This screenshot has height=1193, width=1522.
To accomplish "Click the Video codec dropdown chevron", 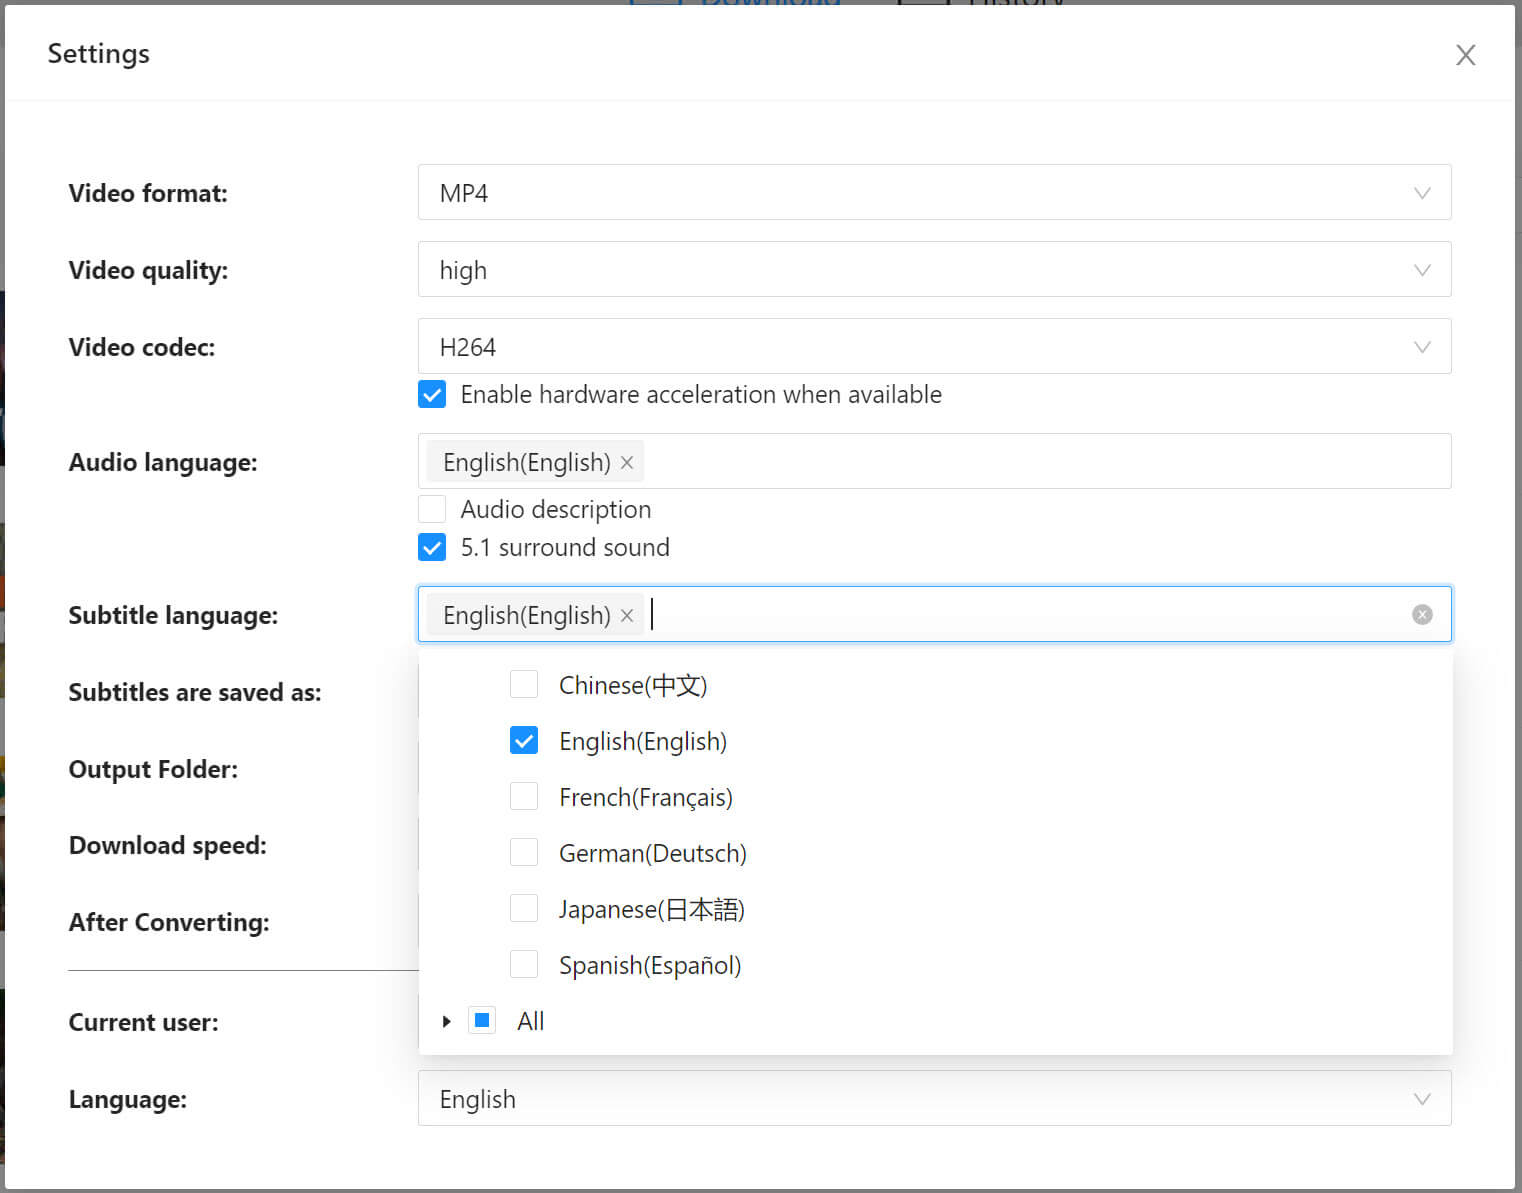I will click(x=1421, y=347).
